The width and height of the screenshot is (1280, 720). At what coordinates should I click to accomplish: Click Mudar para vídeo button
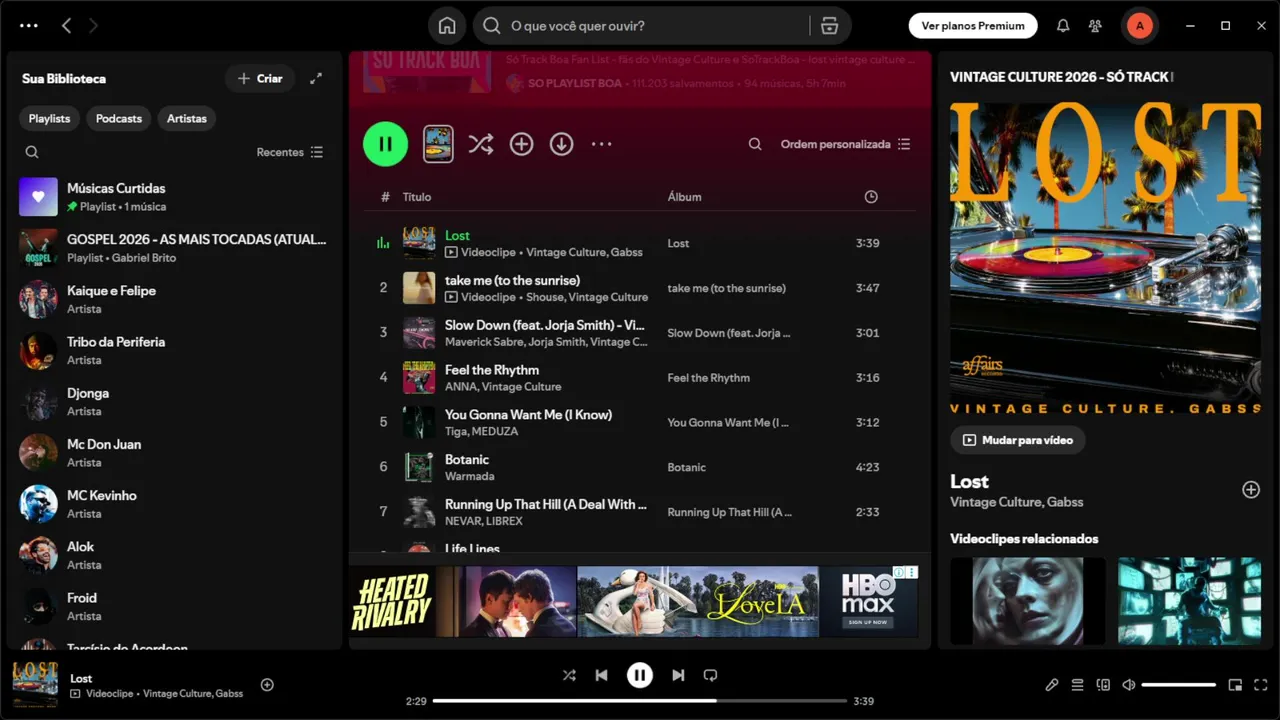click(1017, 440)
